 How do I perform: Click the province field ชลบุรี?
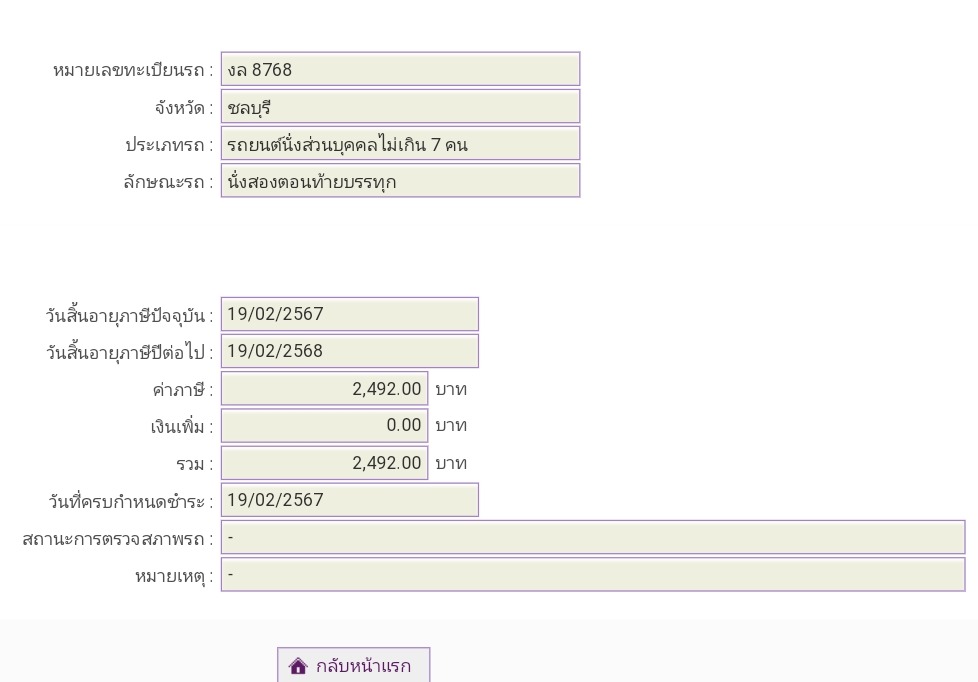[x=400, y=106]
